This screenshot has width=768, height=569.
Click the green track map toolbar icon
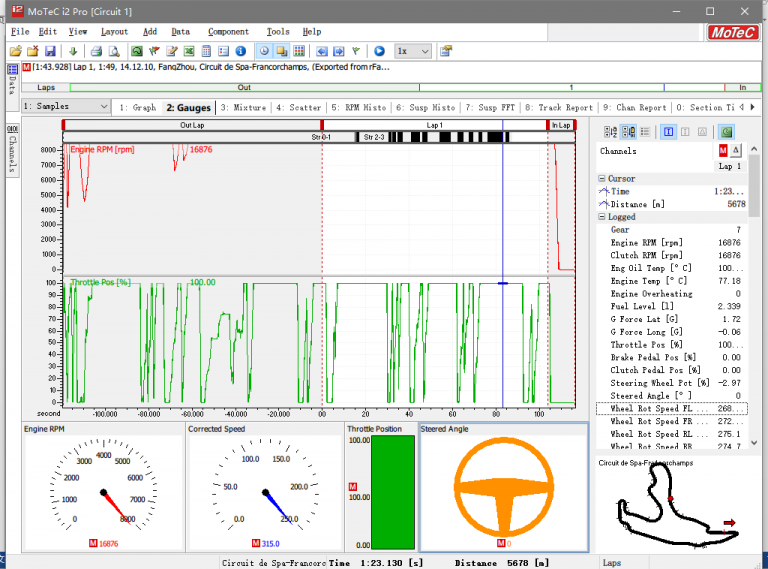(137, 51)
